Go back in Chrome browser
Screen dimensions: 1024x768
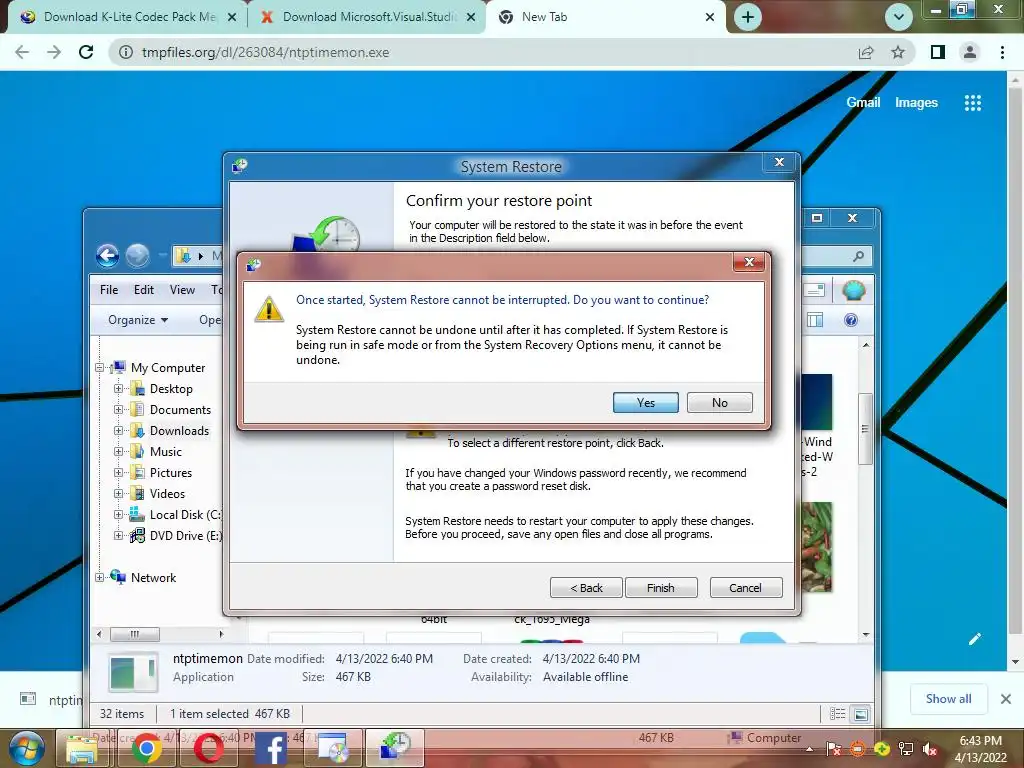point(22,52)
